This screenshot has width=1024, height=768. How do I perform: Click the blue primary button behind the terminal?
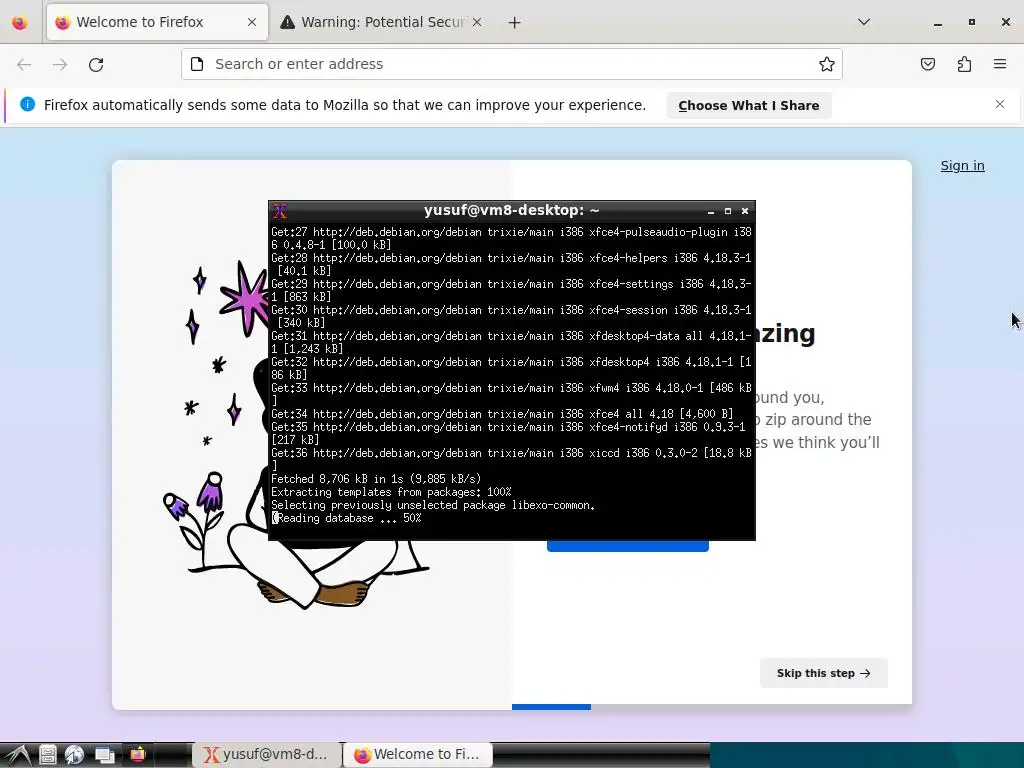pyautogui.click(x=628, y=546)
